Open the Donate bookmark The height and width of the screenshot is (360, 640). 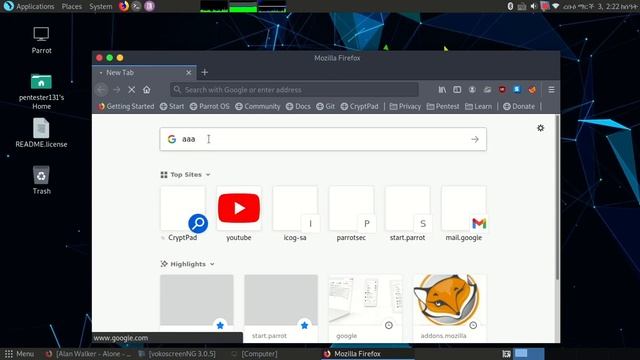(519, 107)
